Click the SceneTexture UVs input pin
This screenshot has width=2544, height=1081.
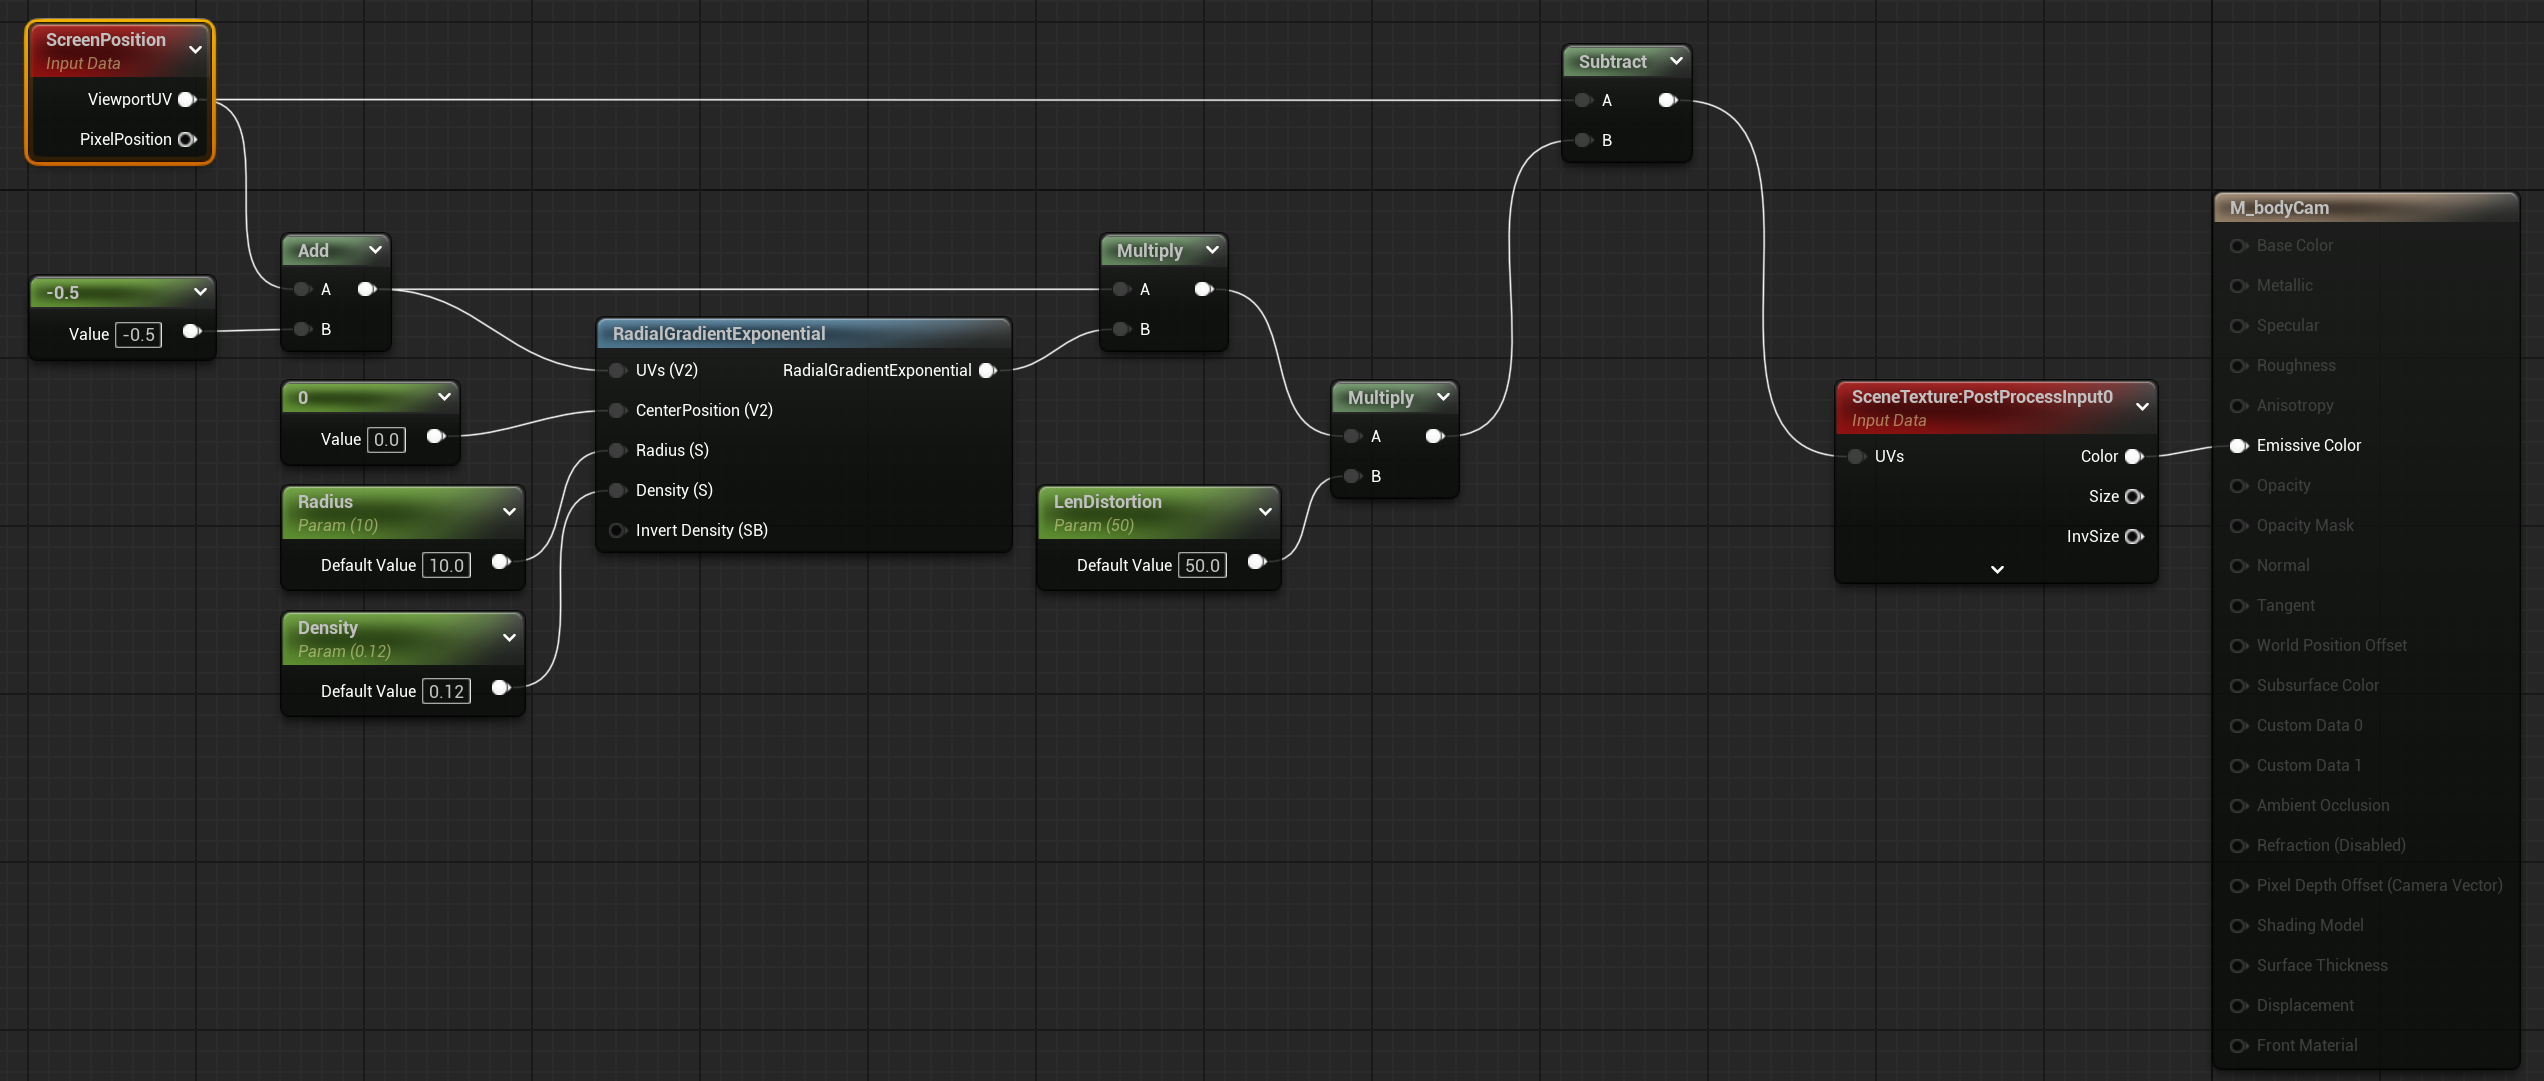pos(1857,456)
